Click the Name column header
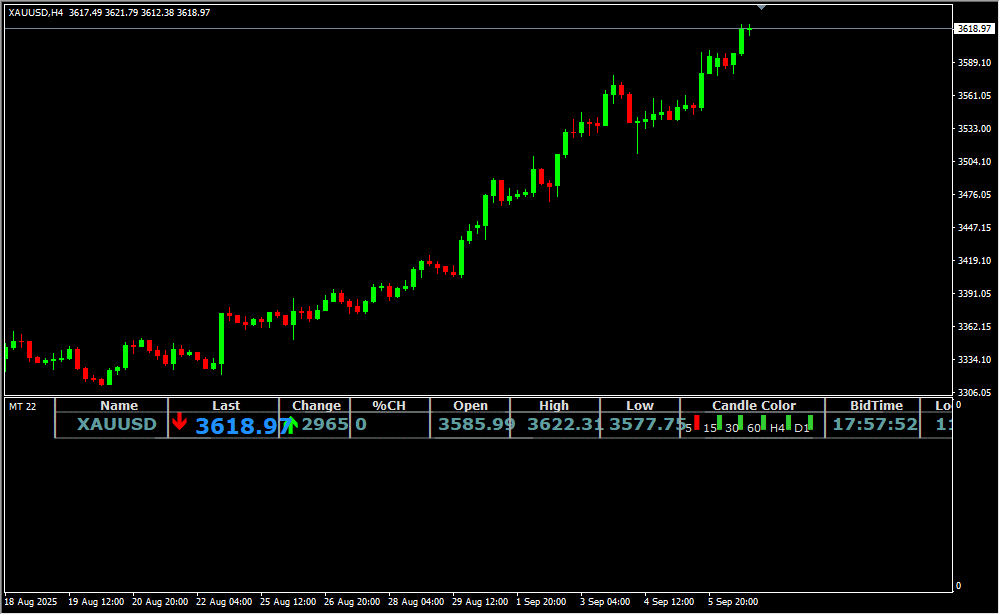This screenshot has width=1000, height=615. tap(119, 405)
